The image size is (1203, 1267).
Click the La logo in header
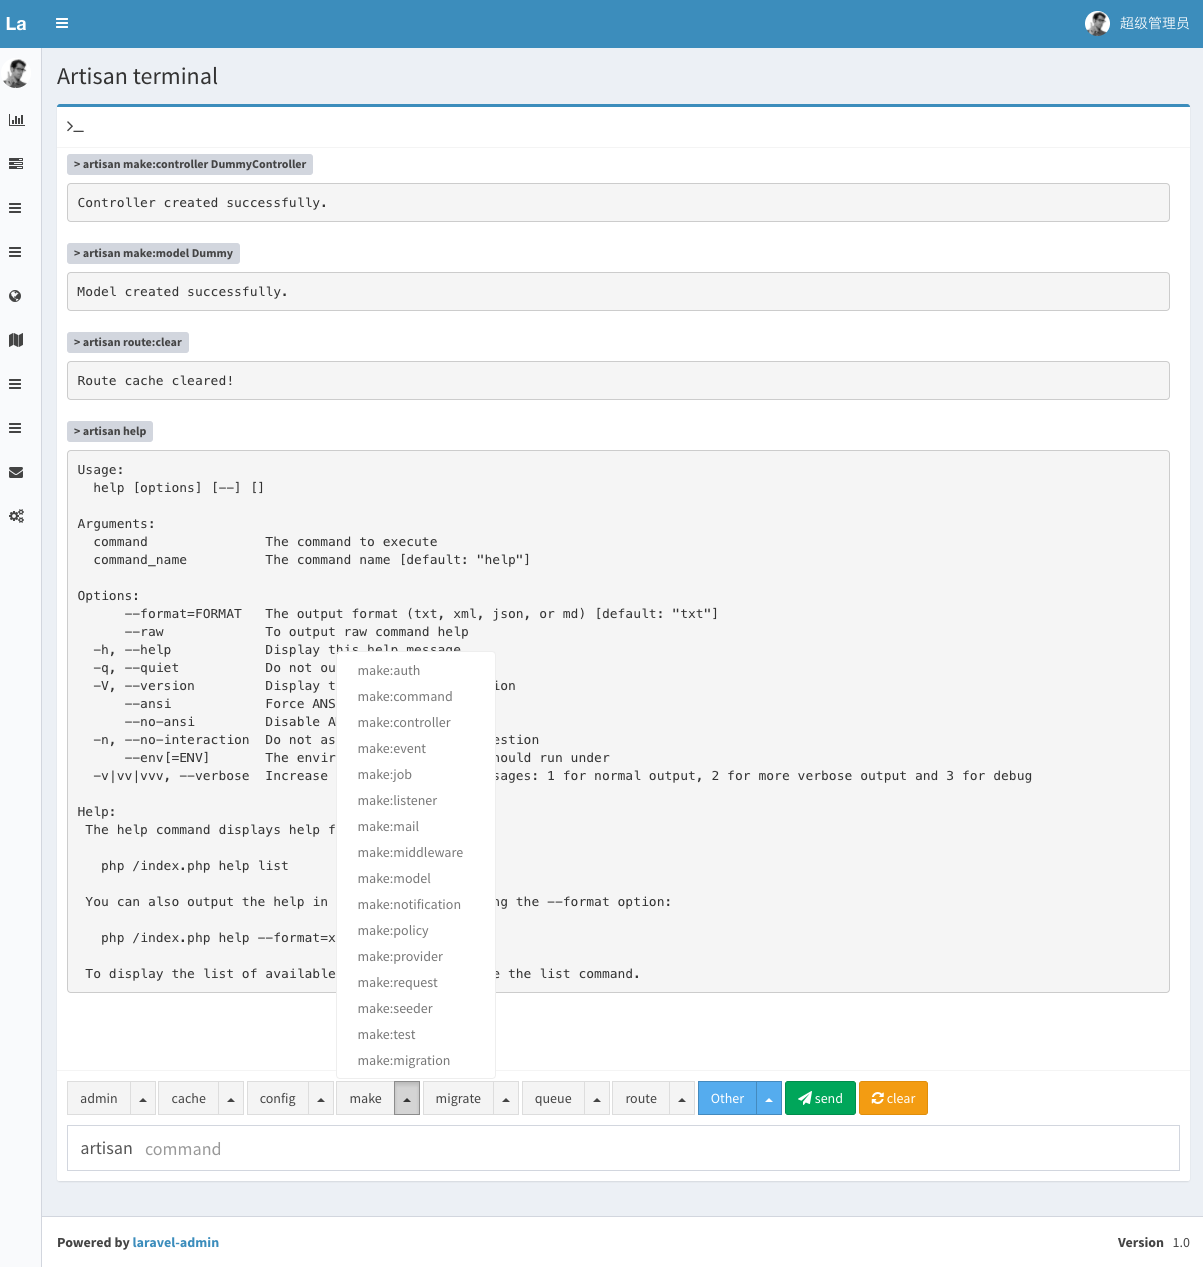tap(16, 23)
